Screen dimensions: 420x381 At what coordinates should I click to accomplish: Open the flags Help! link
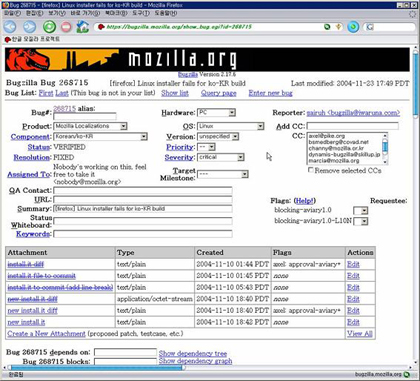(304, 201)
